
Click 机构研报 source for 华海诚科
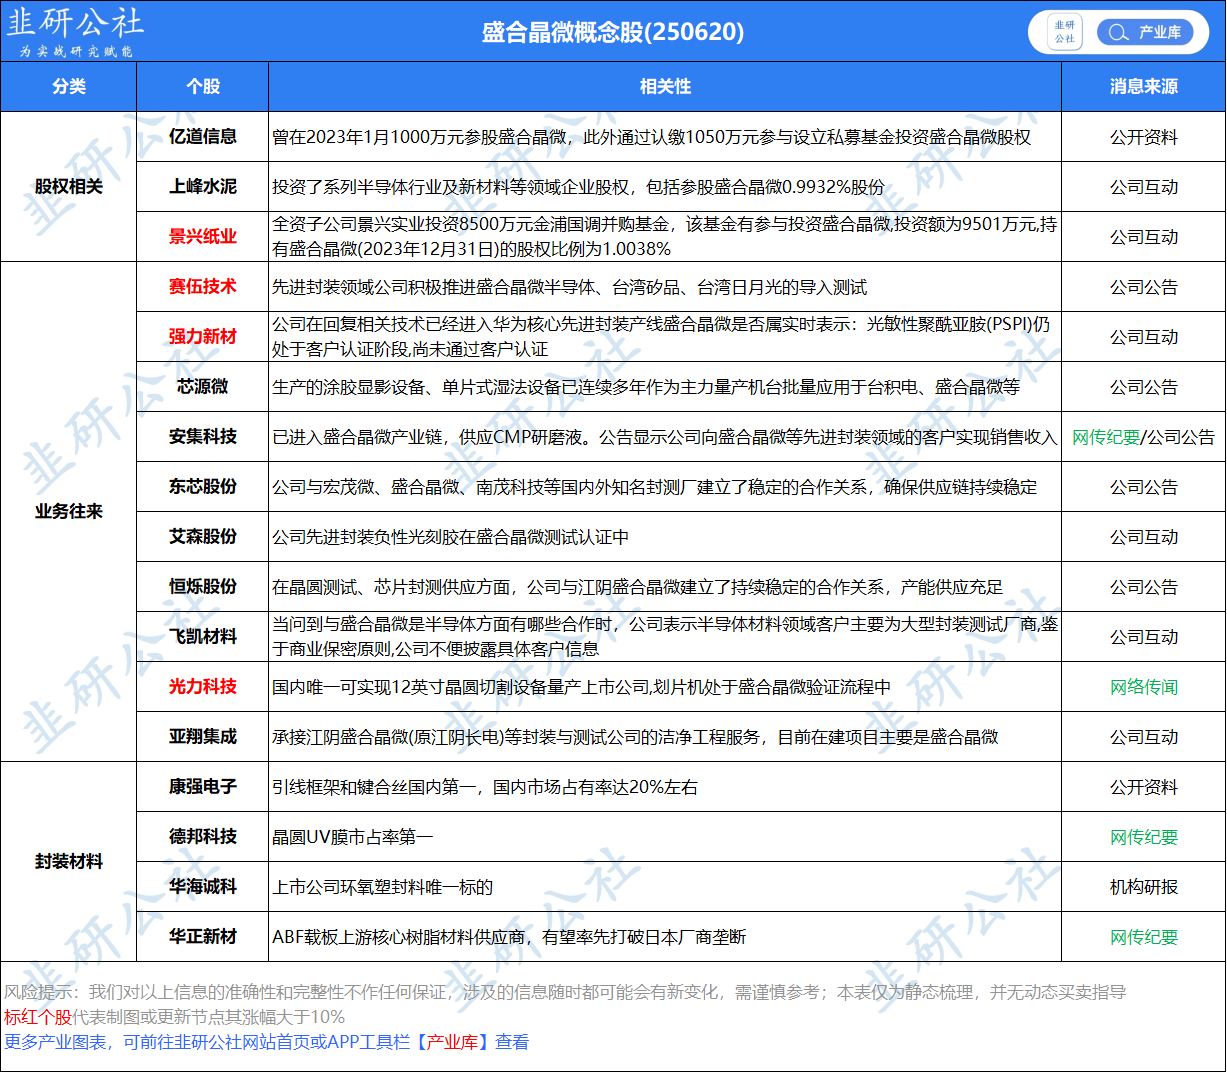[1144, 887]
